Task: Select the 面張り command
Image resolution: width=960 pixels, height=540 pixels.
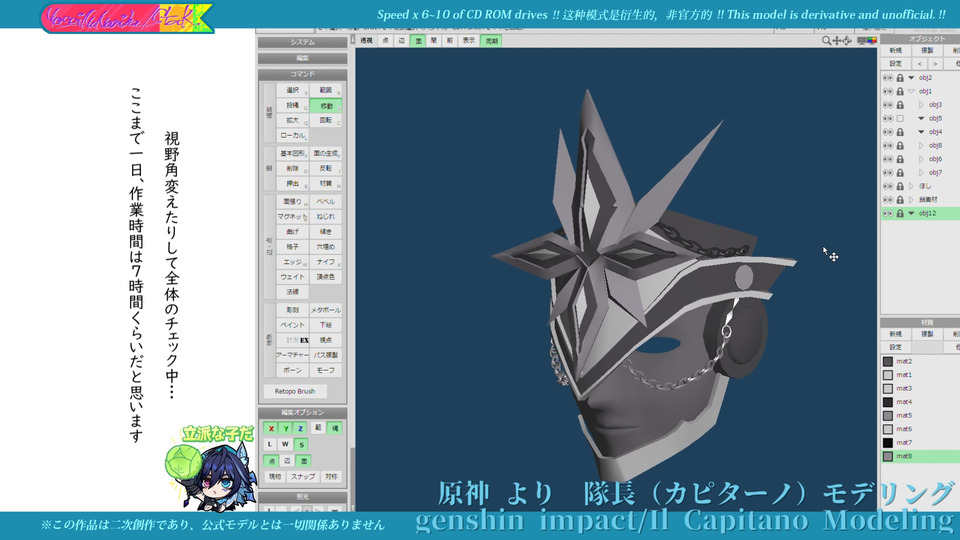Action: (x=293, y=201)
